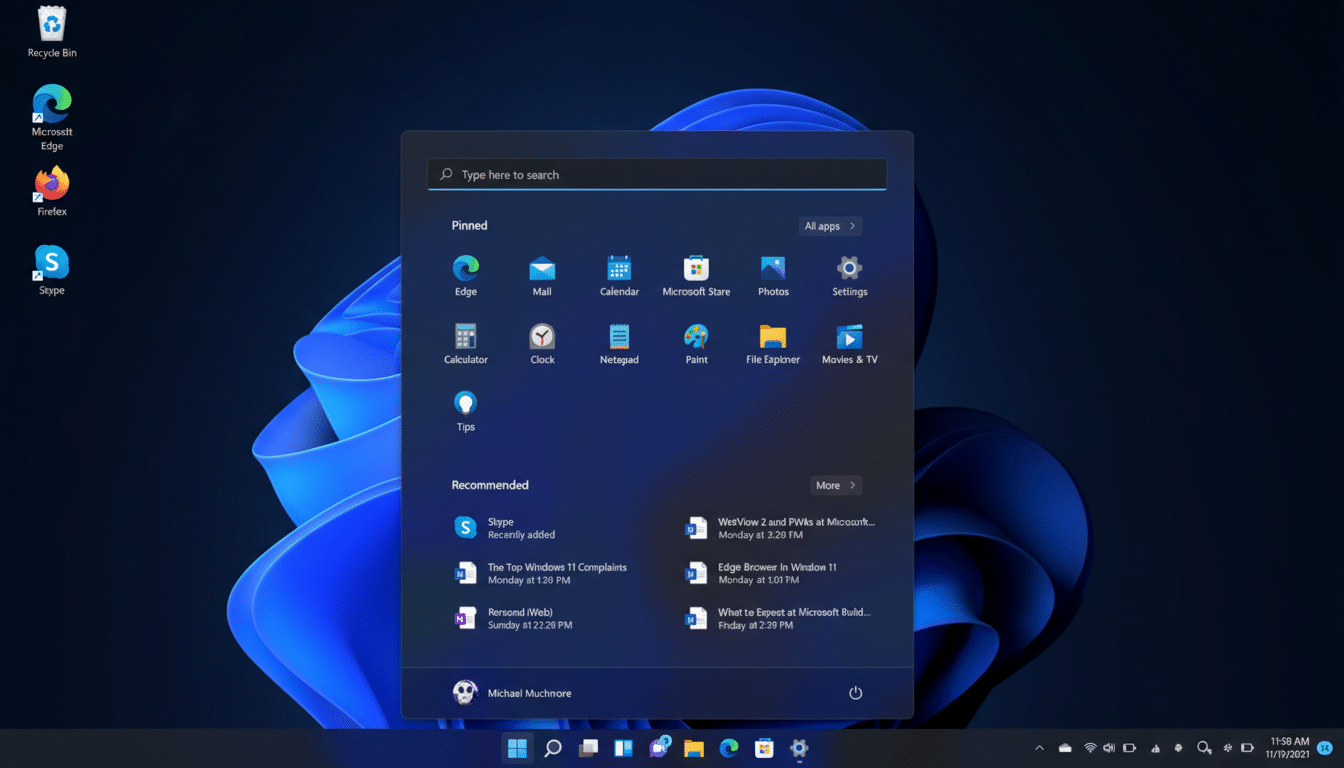The height and width of the screenshot is (768, 1344).
Task: Open the Clock app
Action: (541, 337)
